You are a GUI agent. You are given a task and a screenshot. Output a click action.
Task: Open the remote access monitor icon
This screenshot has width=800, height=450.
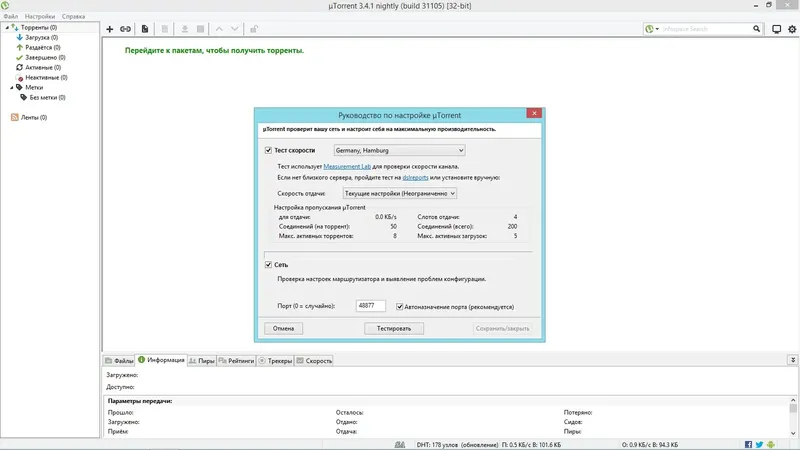[x=776, y=29]
